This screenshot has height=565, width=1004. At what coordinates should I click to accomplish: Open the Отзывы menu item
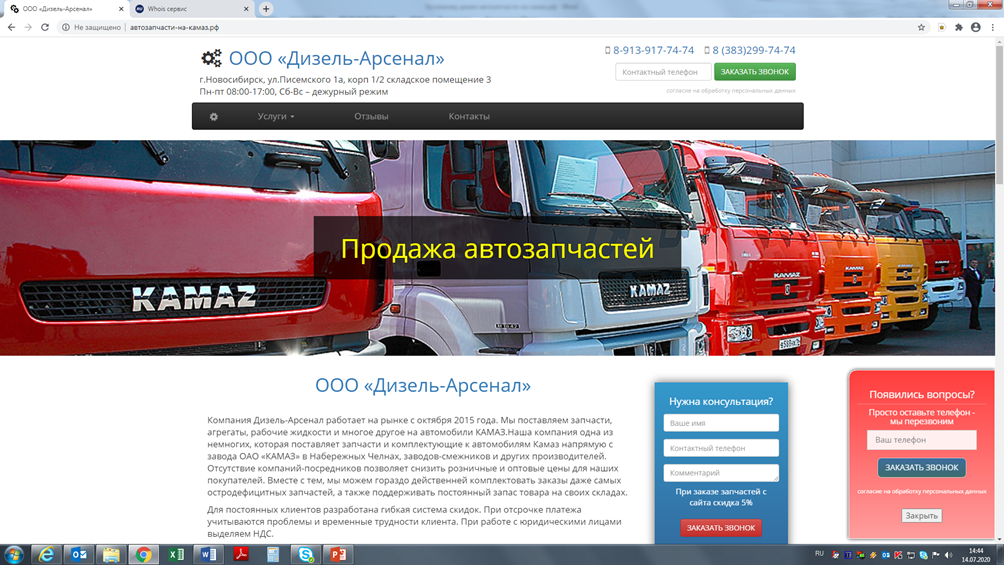pyautogui.click(x=371, y=117)
